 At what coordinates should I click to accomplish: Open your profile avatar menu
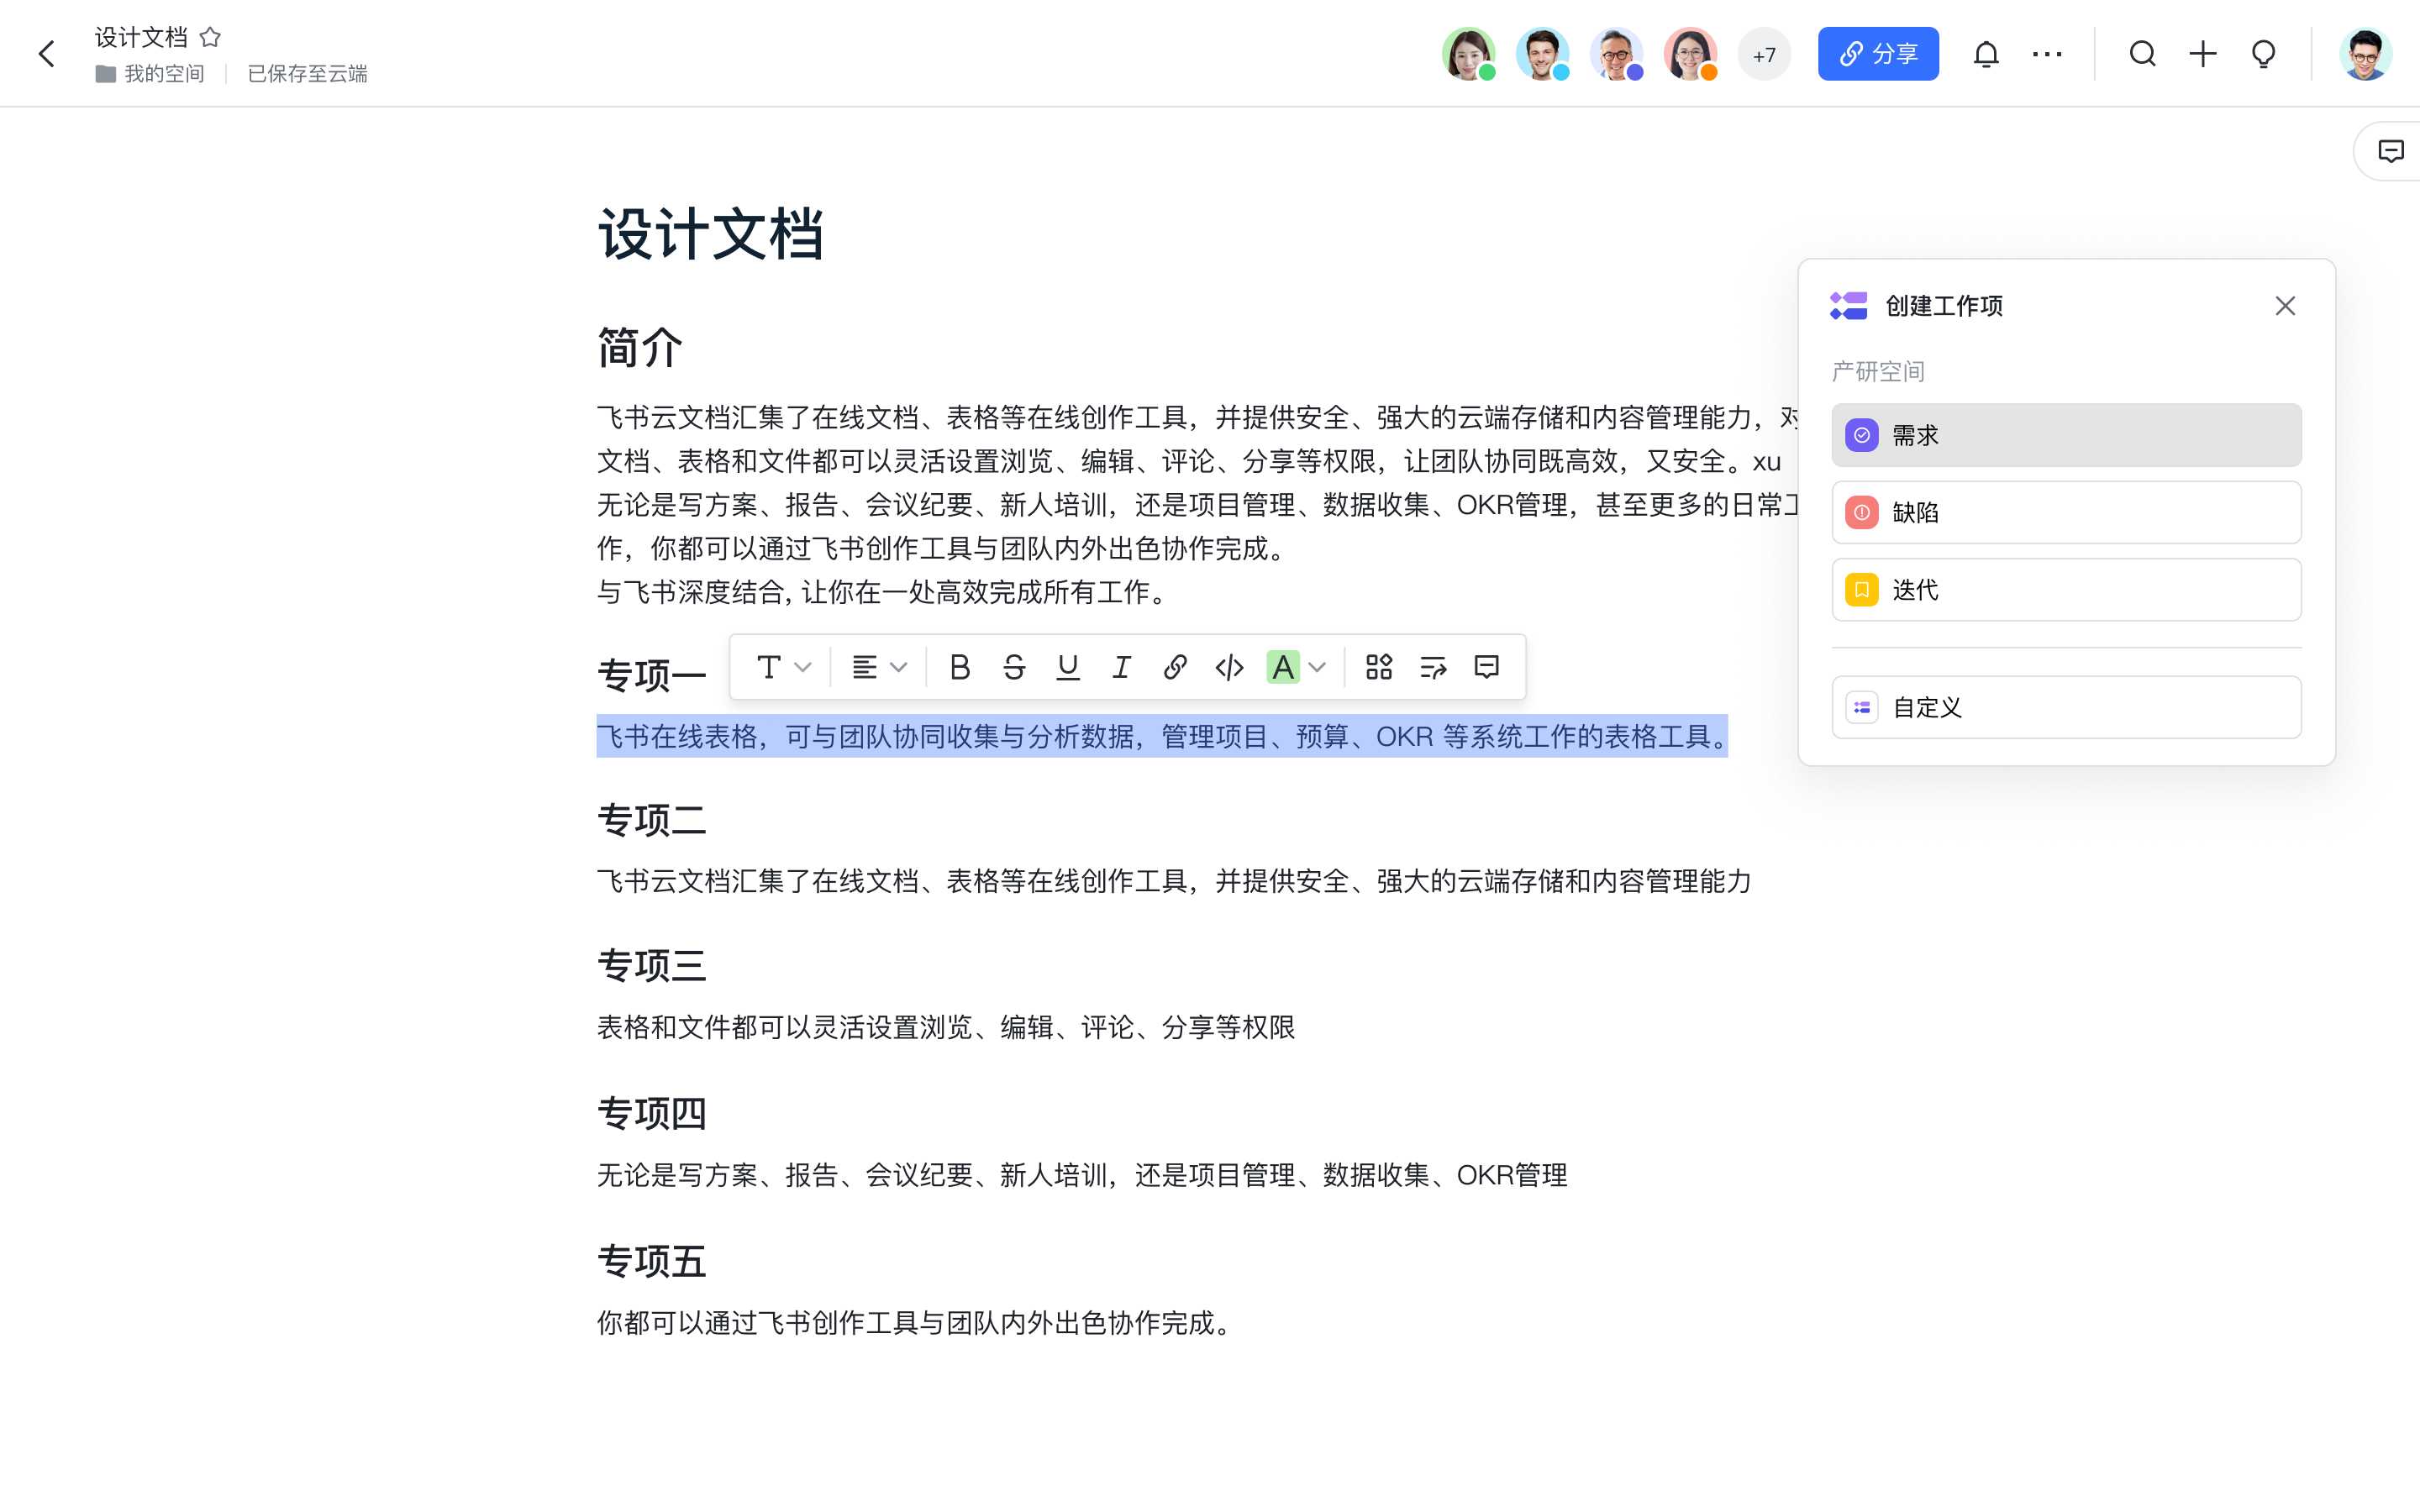click(x=2365, y=54)
